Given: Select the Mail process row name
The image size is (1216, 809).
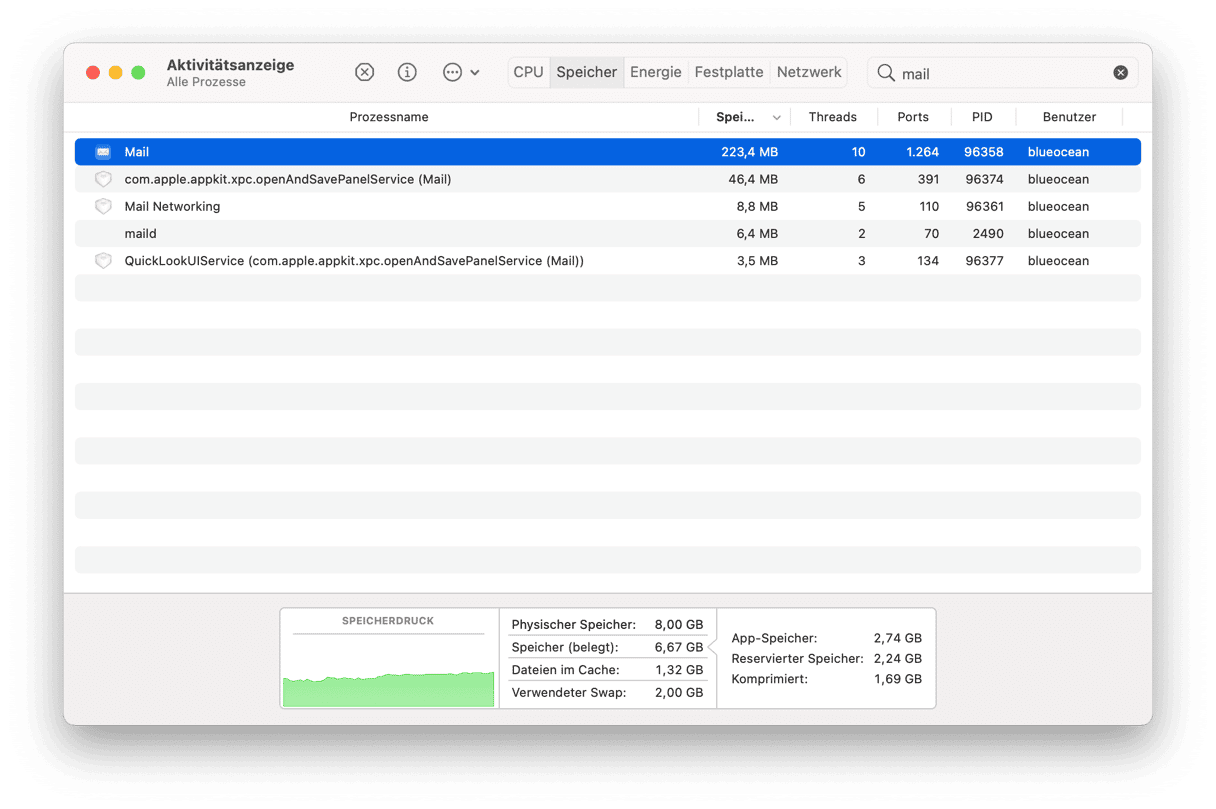Looking at the screenshot, I should click(137, 152).
